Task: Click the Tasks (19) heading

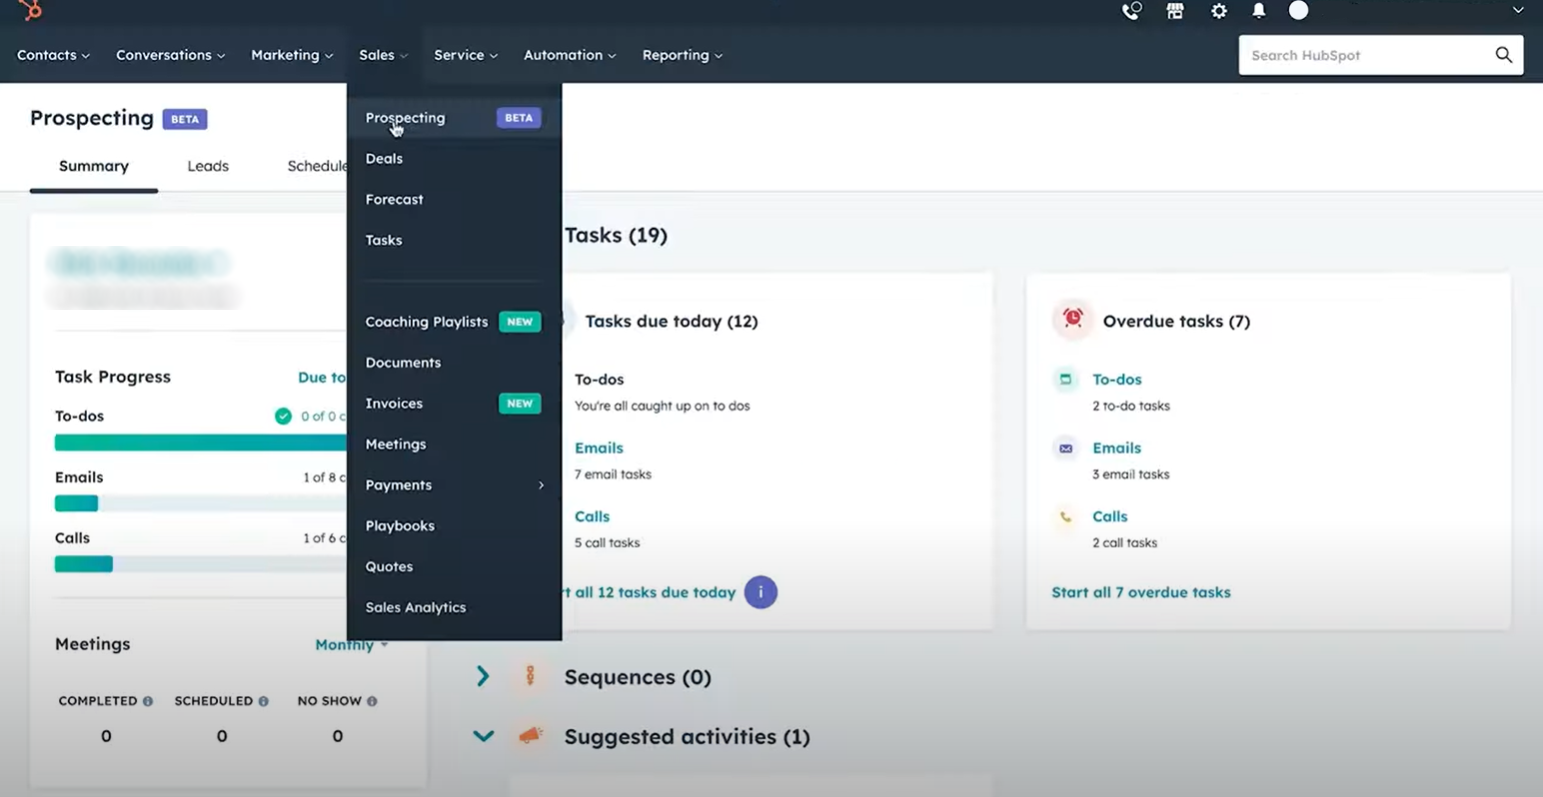Action: tap(615, 235)
